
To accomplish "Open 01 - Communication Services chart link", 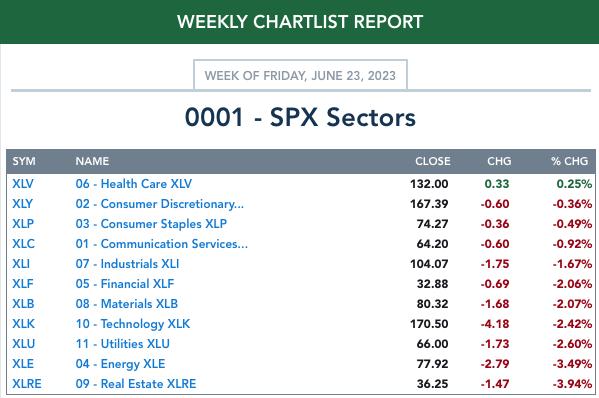I will 162,244.
